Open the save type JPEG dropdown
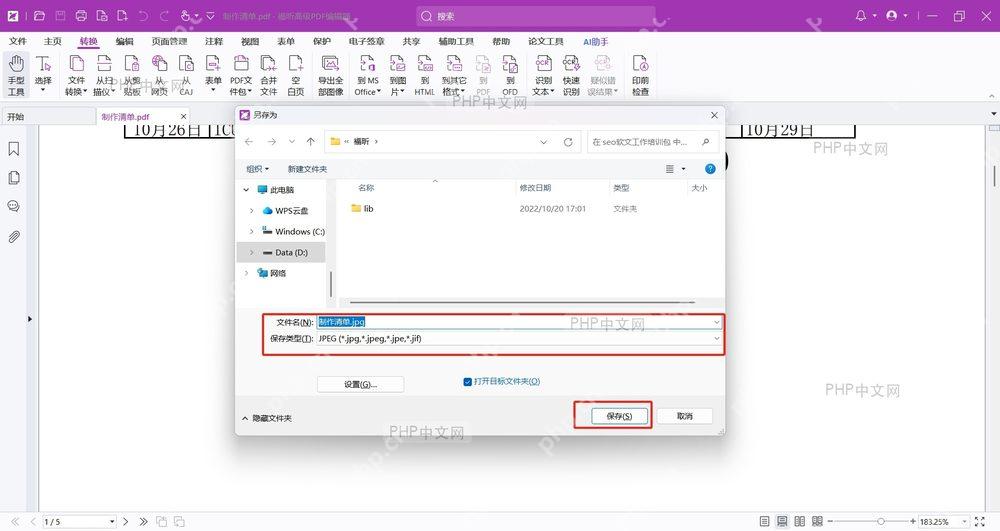 point(717,338)
